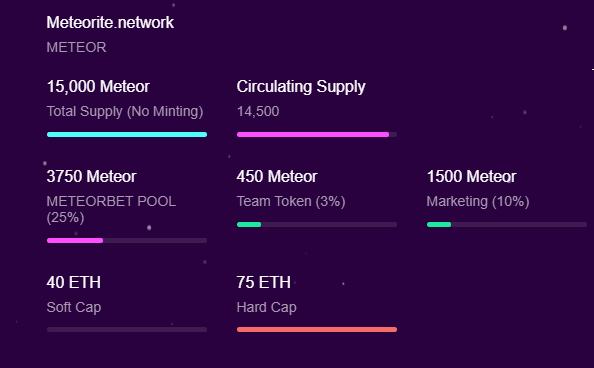594x368 pixels.
Task: Click the cyan Total Supply progress bar
Action: coord(127,135)
